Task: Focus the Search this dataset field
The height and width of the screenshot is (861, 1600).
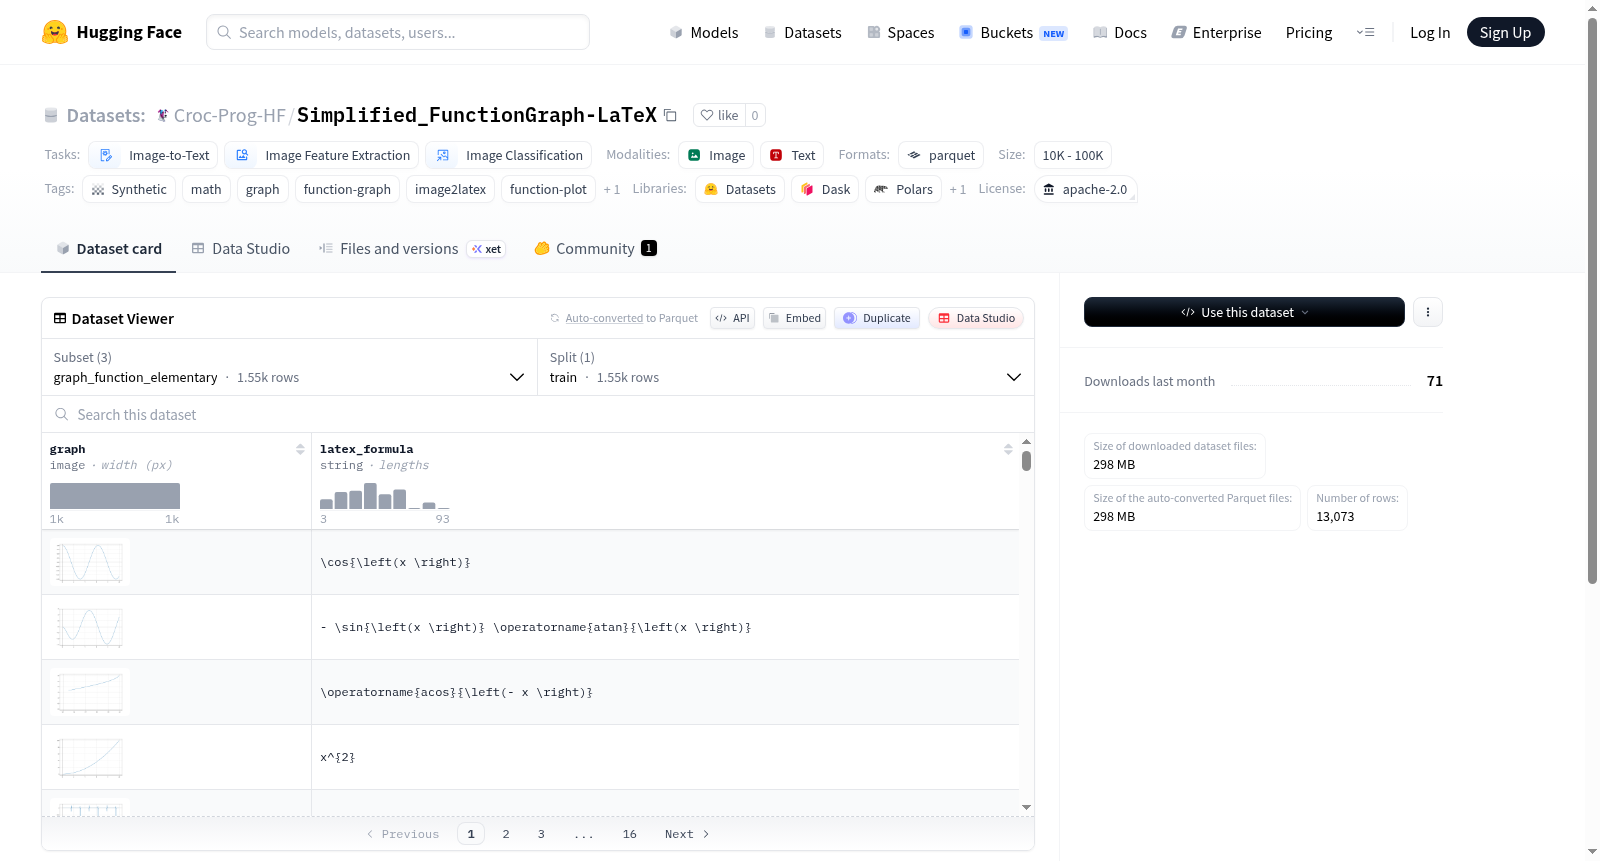Action: (x=538, y=414)
